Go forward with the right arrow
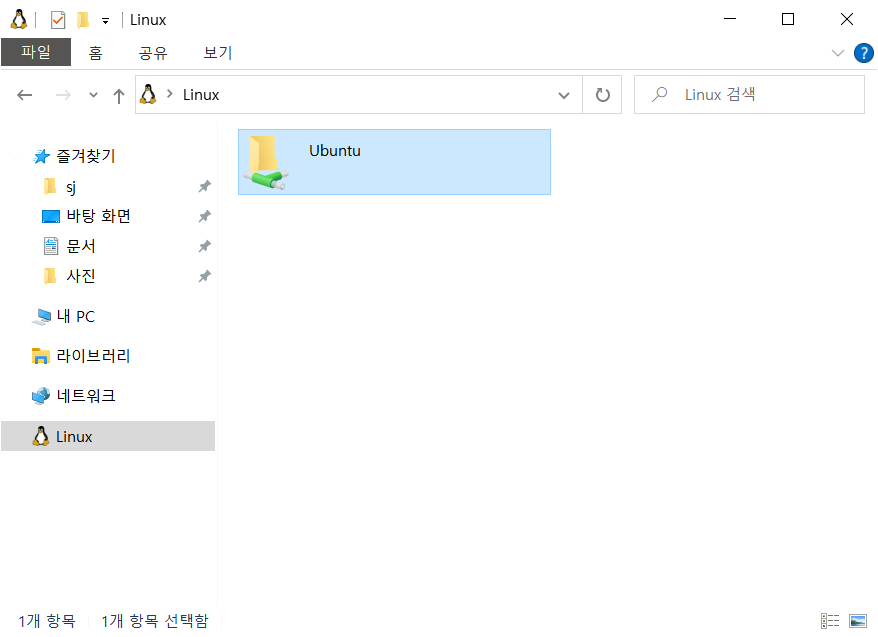The width and height of the screenshot is (878, 637). coord(63,95)
